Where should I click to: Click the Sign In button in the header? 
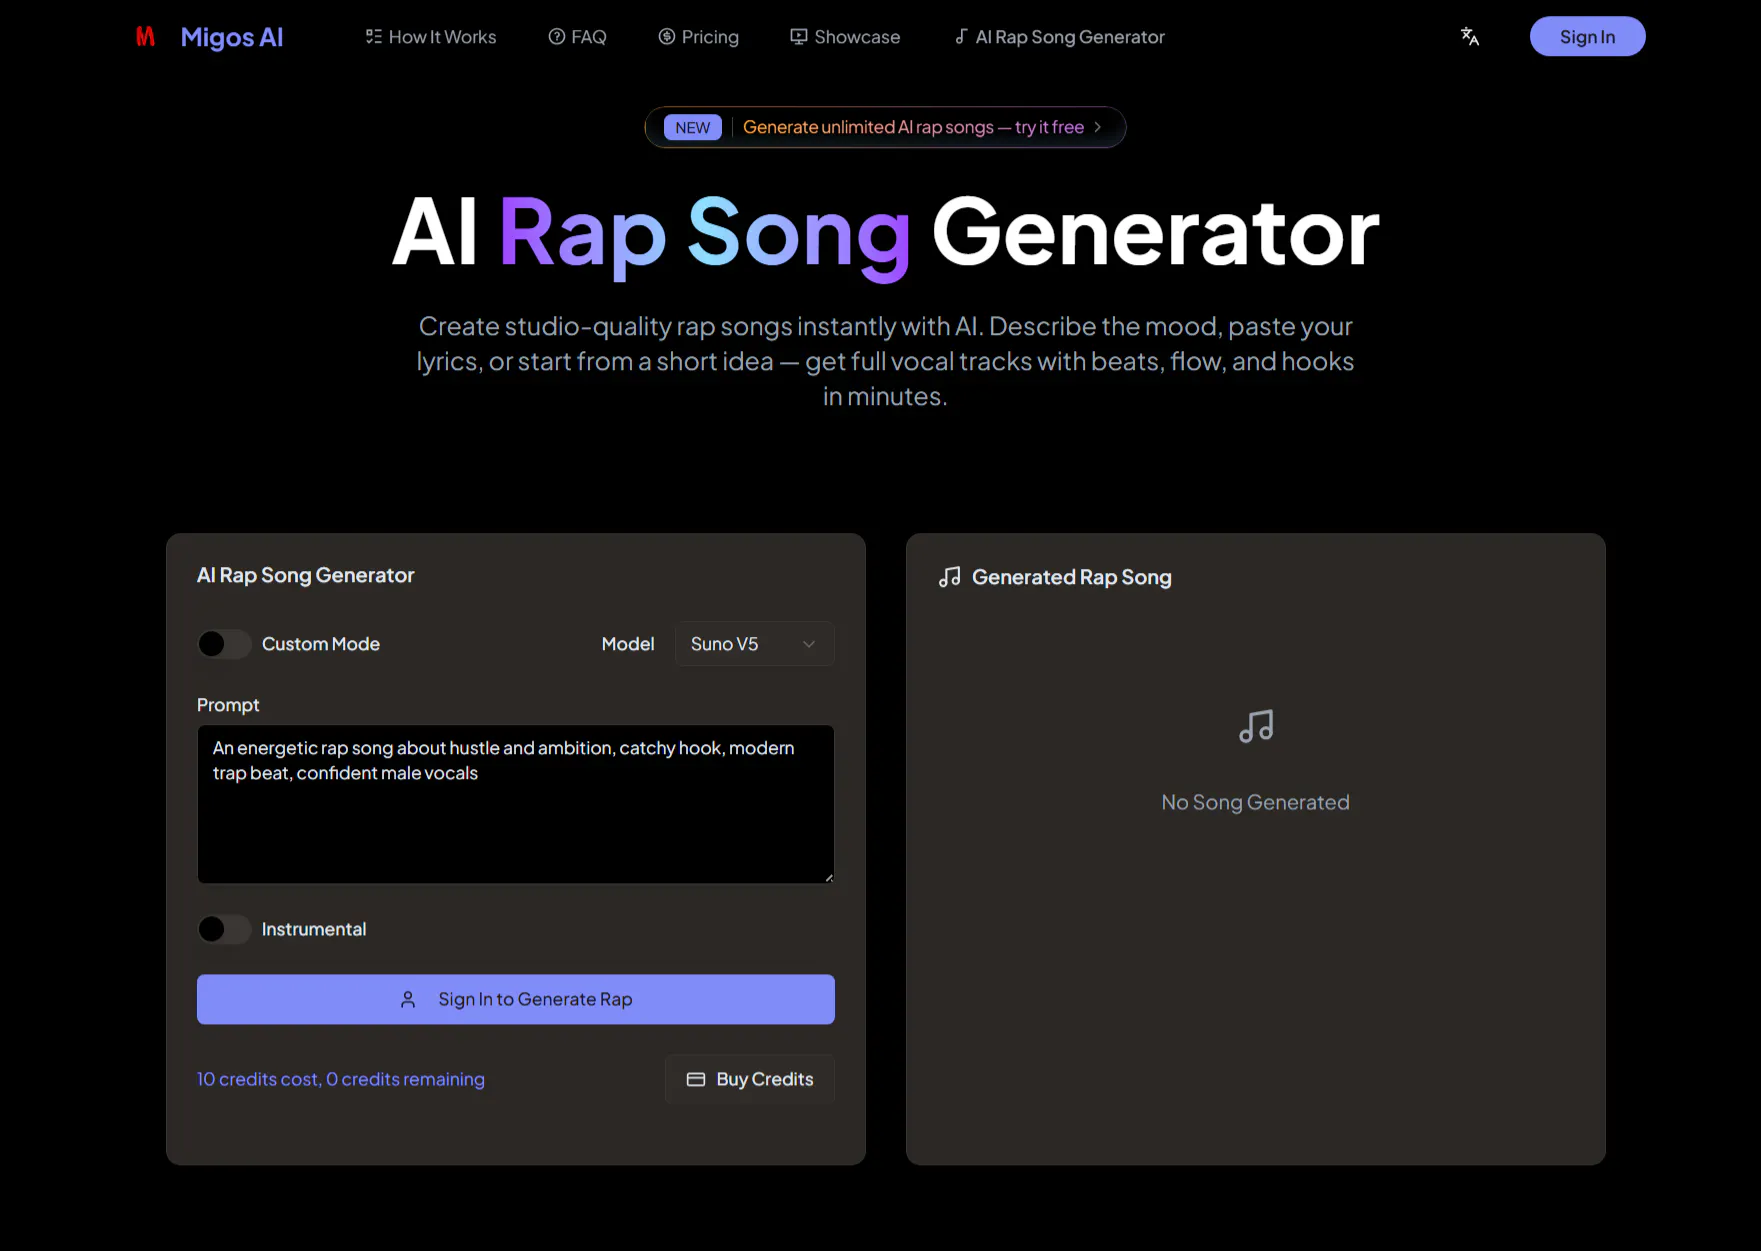click(x=1587, y=37)
